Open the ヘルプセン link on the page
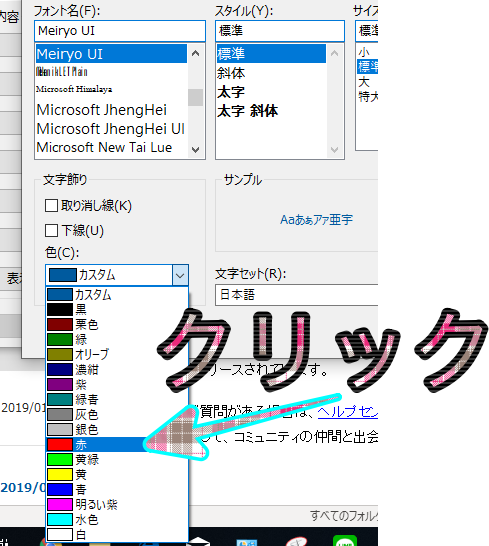 point(348,412)
